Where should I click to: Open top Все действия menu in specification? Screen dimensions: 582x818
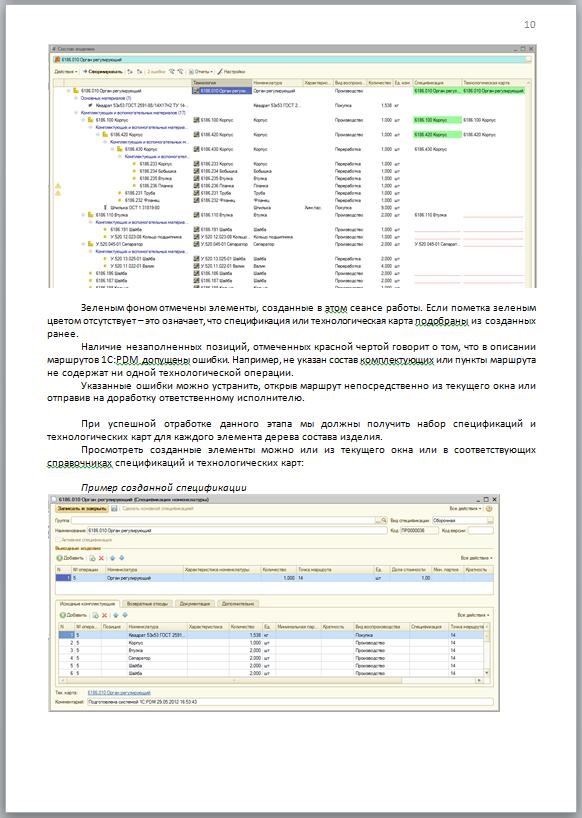point(465,508)
